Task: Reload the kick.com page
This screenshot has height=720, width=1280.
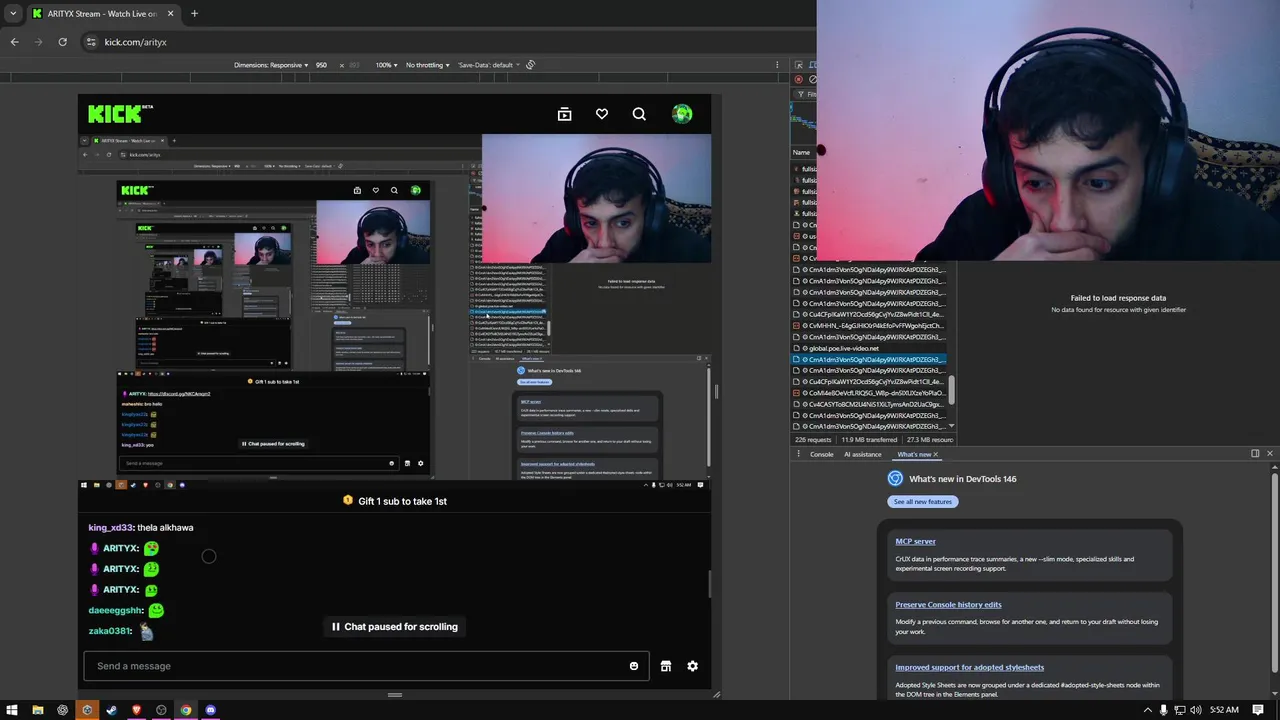Action: pos(62,42)
